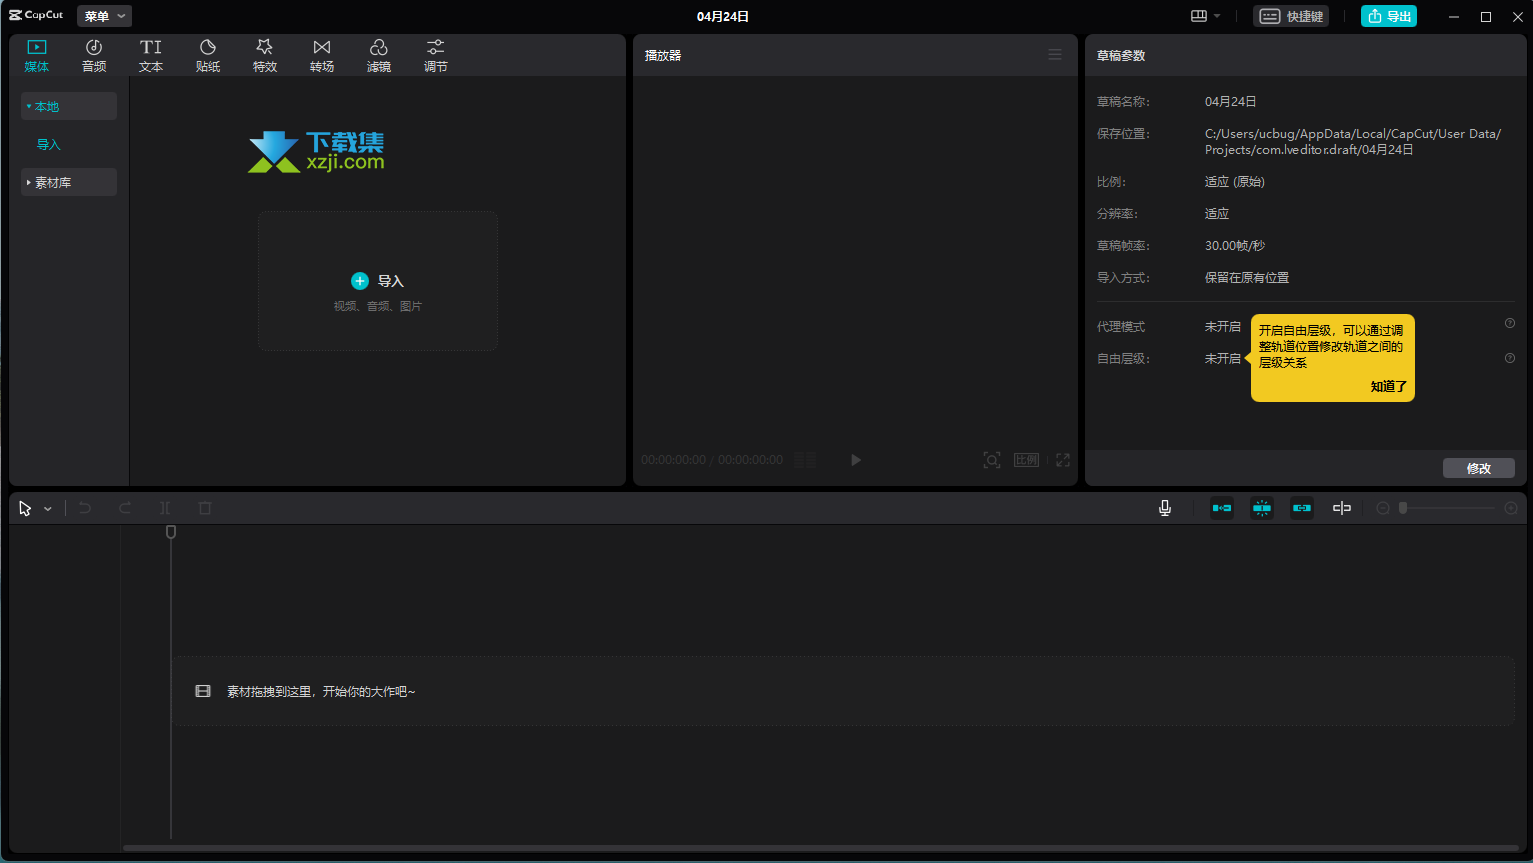
Task: Click the 保存位置 path text
Action: [x=1353, y=141]
